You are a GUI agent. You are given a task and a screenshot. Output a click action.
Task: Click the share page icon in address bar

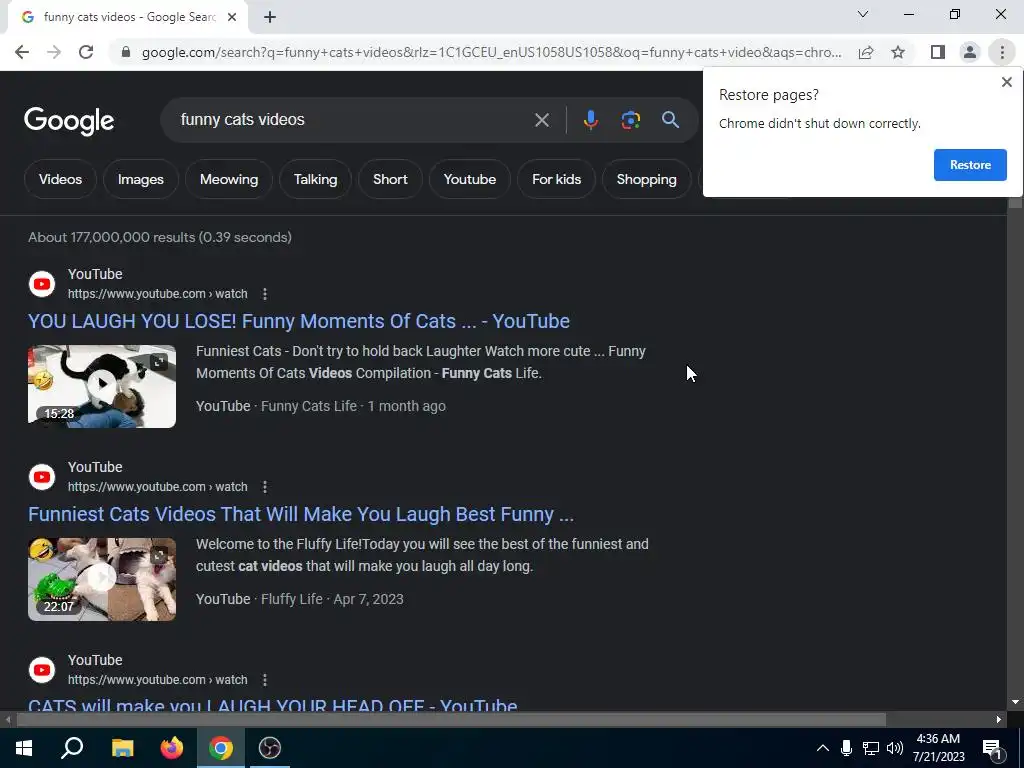pos(866,52)
